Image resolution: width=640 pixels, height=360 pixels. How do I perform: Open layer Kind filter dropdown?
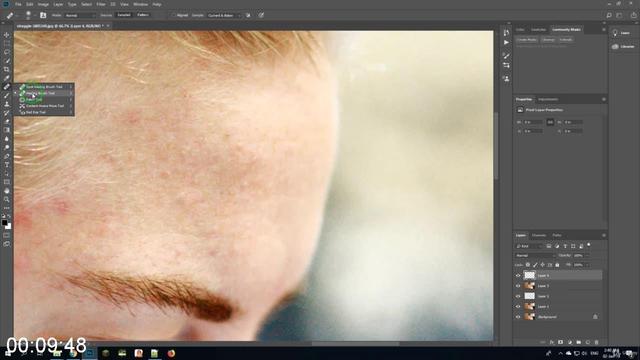[x=529, y=246]
